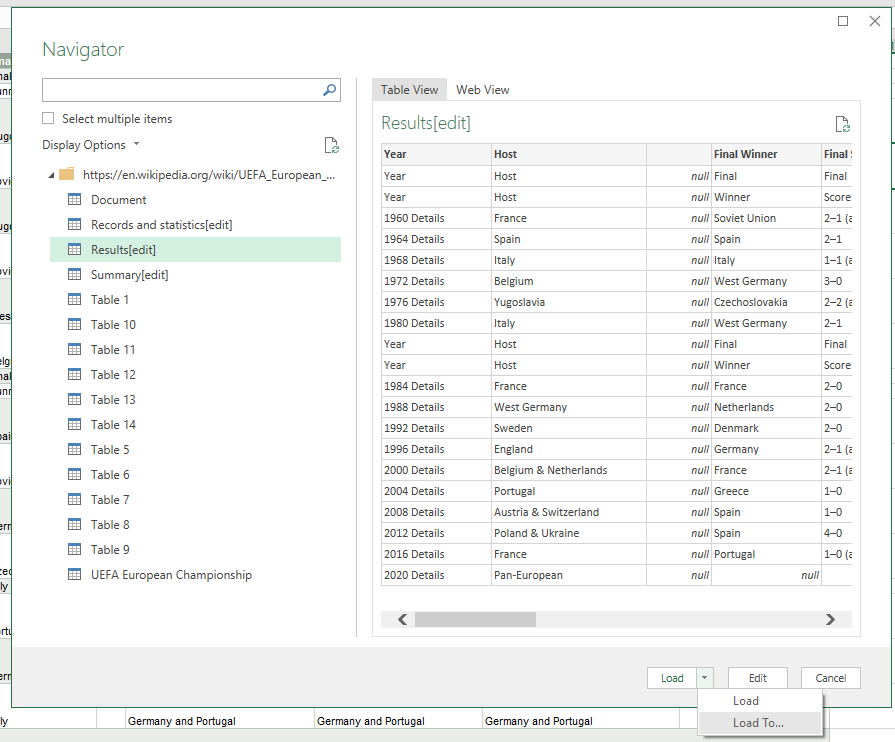Image resolution: width=895 pixels, height=742 pixels.
Task: Click table icon for Records and statistics
Action: pyautogui.click(x=74, y=225)
